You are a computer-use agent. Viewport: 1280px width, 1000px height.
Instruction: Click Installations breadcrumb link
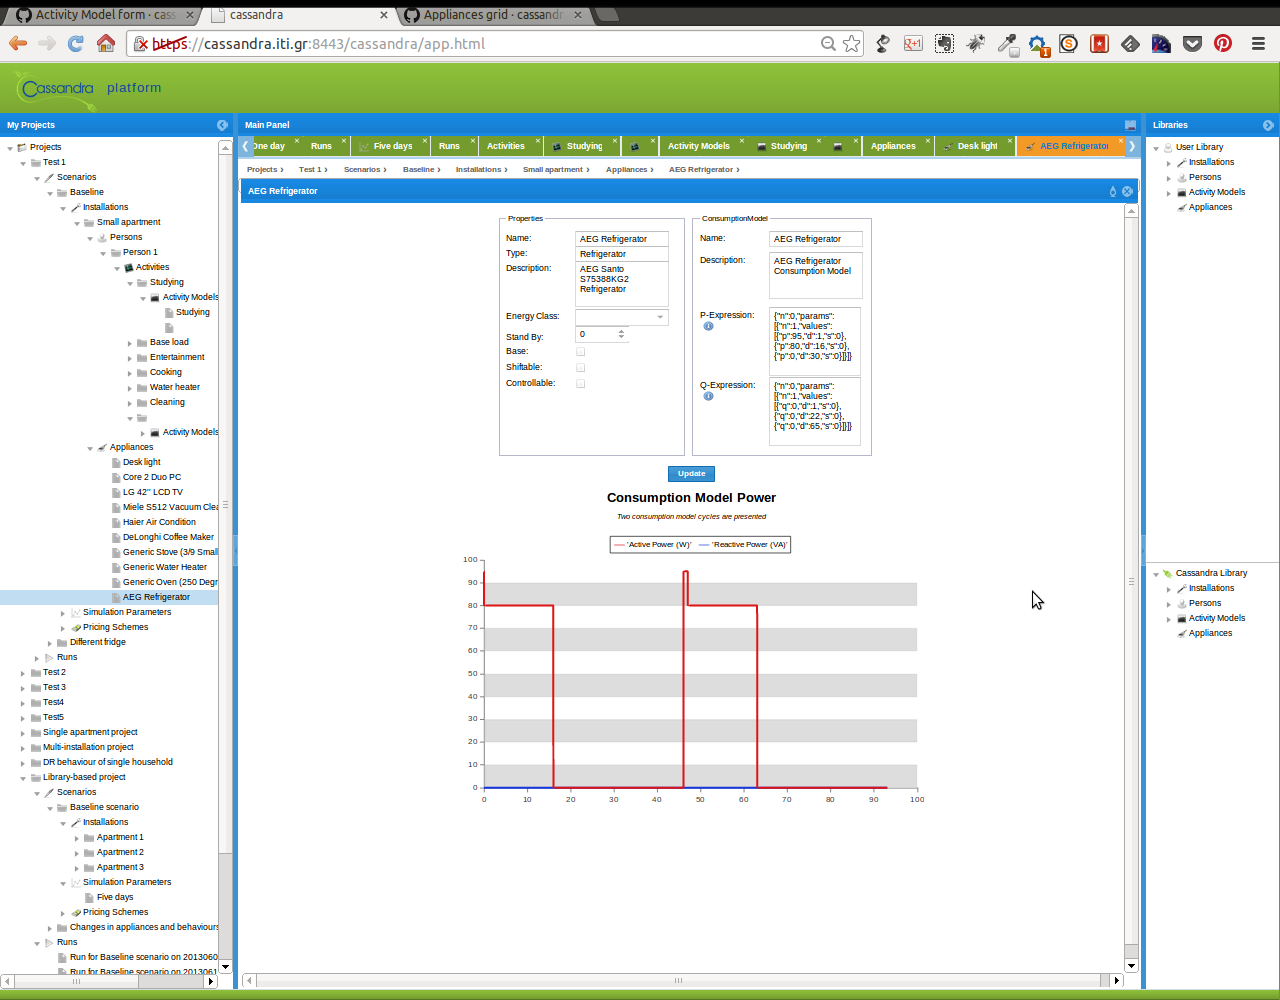click(479, 170)
